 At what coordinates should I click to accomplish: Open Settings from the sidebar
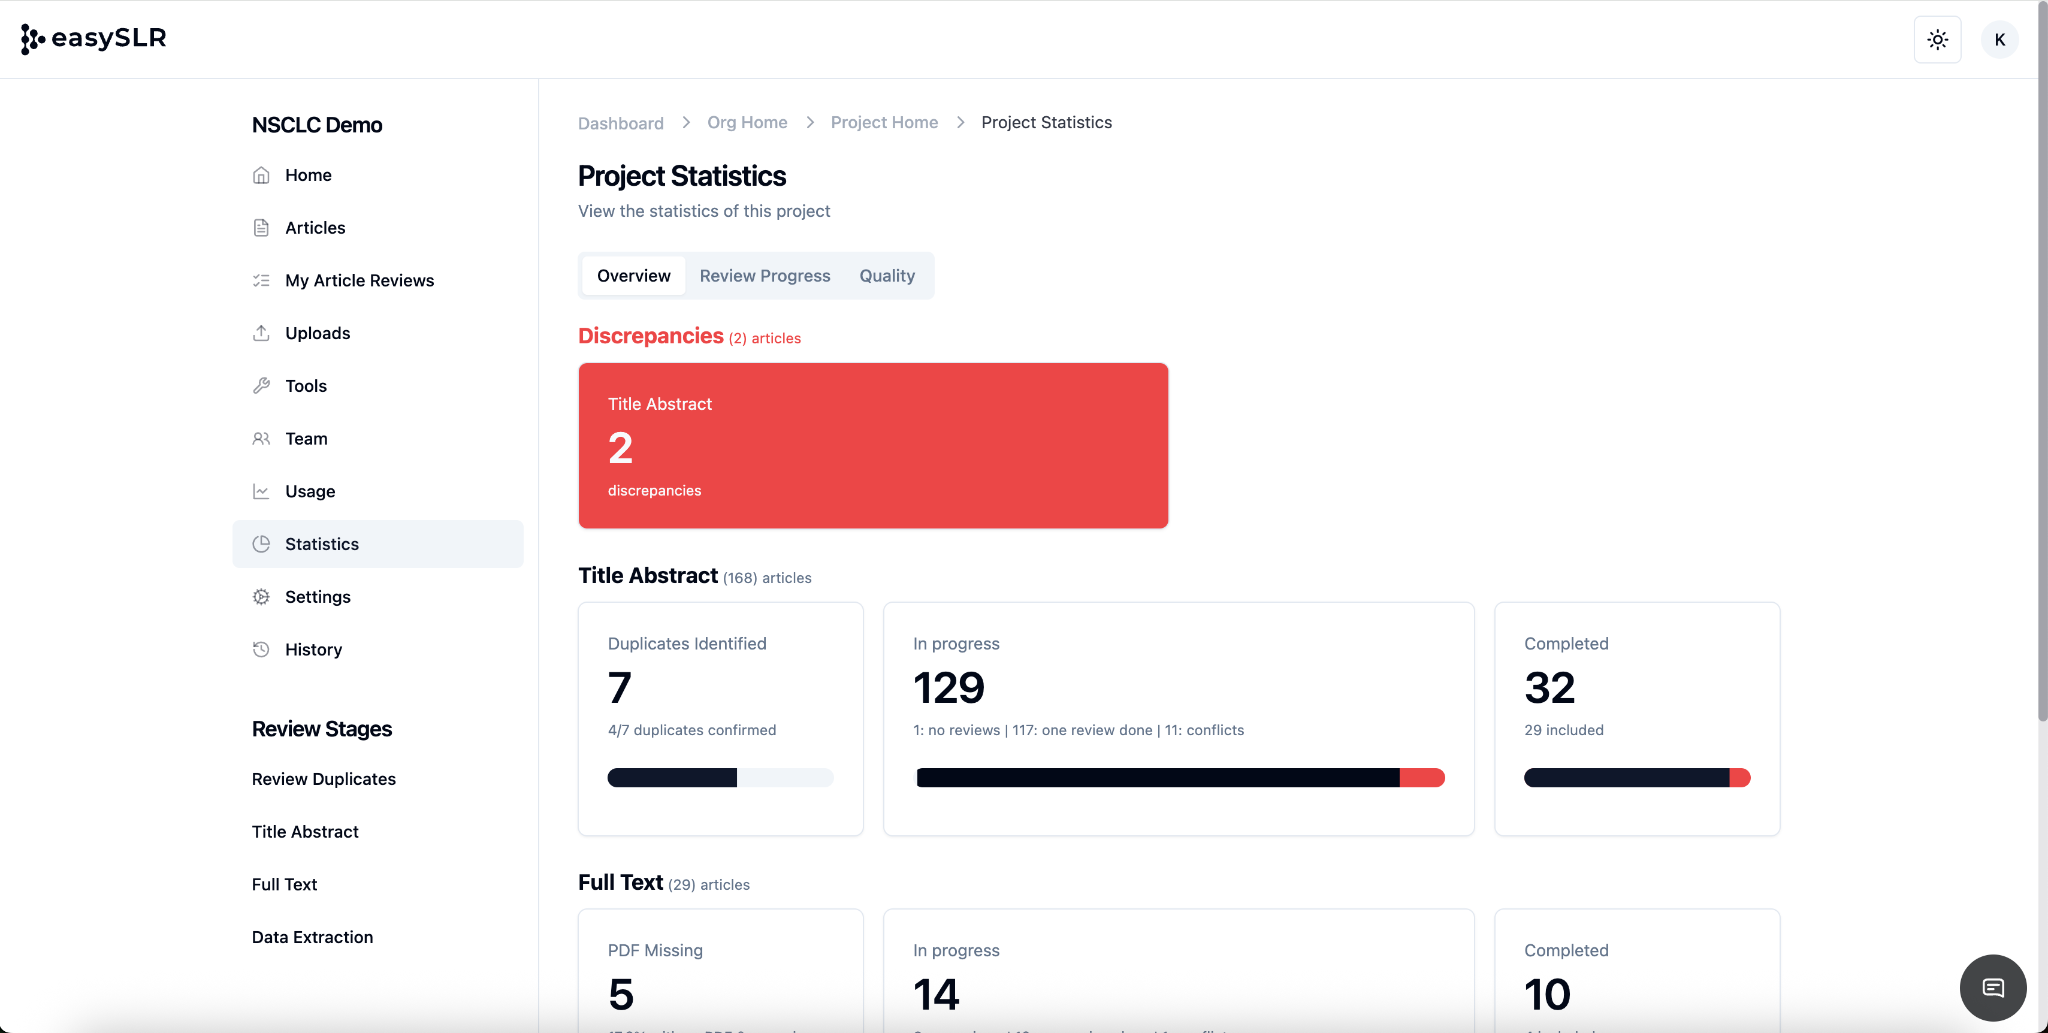click(x=317, y=597)
